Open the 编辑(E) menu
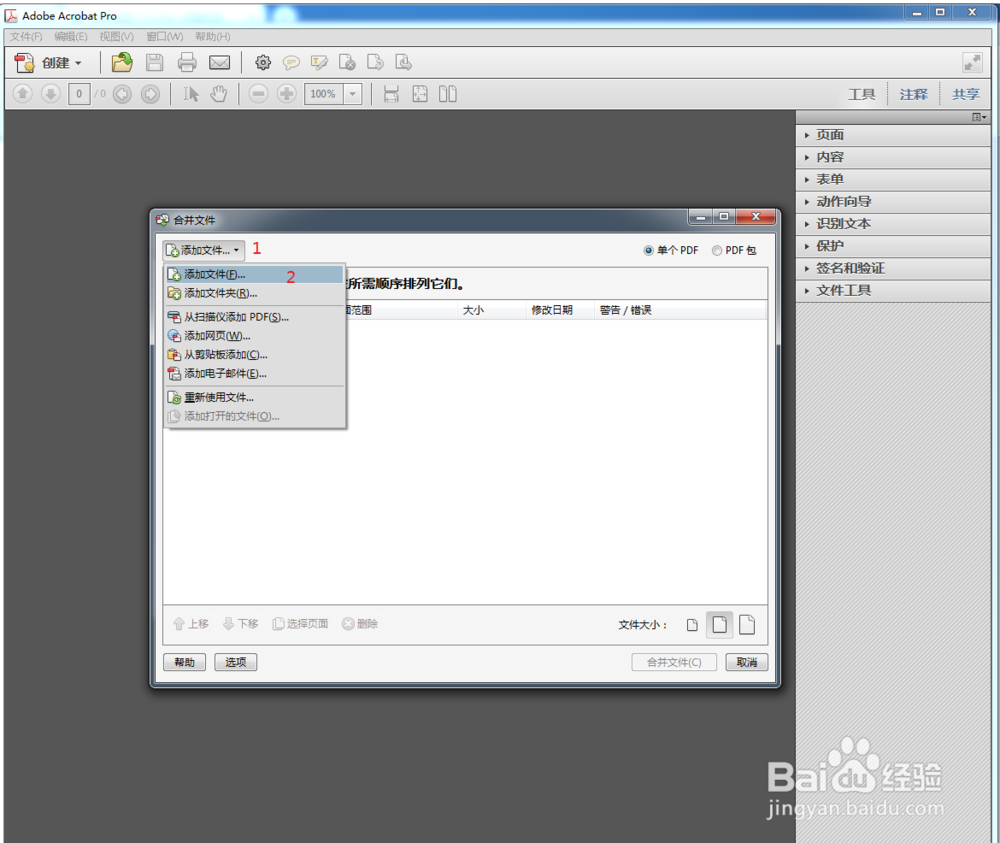This screenshot has height=843, width=1000. [x=71, y=36]
